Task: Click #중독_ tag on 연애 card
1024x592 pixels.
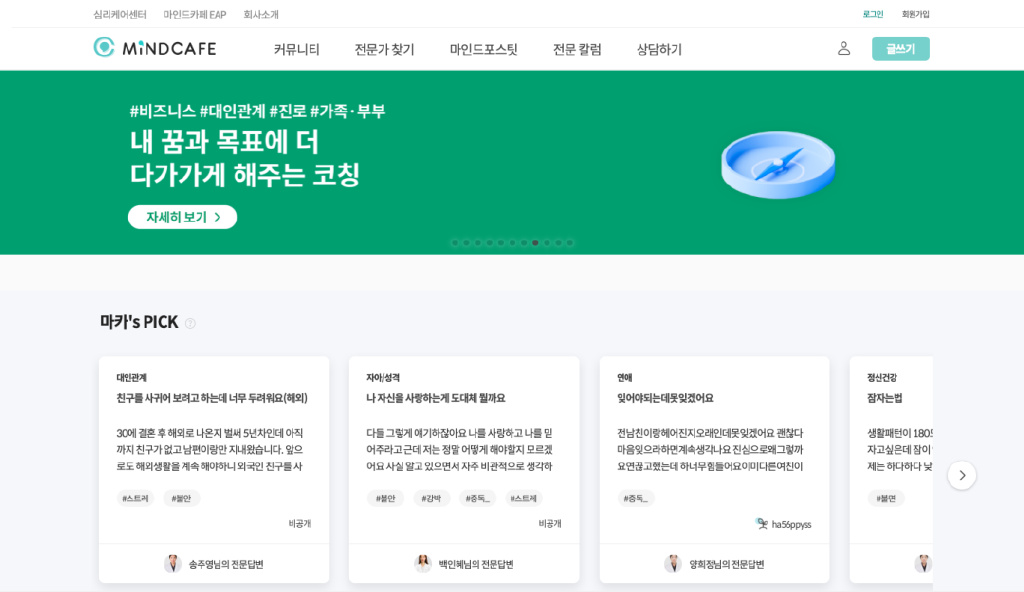Action: [x=635, y=498]
